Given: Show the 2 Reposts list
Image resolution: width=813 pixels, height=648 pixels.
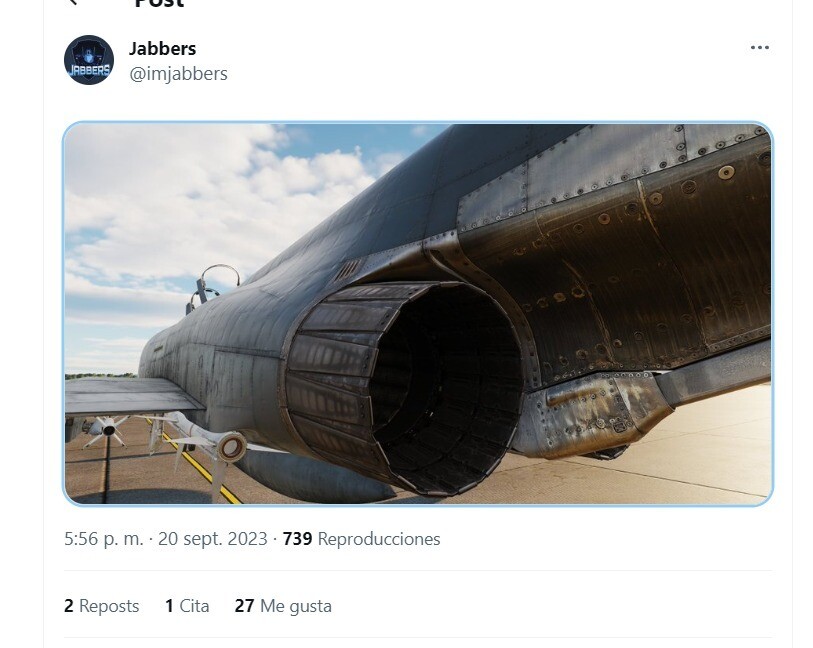Looking at the screenshot, I should coord(102,606).
